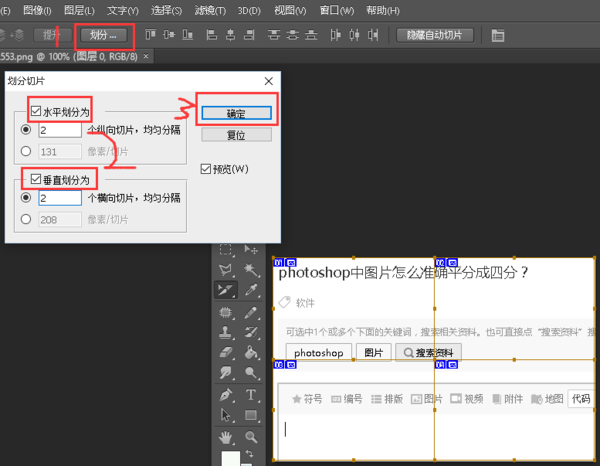Select the Eyedropper tool

click(x=251, y=290)
